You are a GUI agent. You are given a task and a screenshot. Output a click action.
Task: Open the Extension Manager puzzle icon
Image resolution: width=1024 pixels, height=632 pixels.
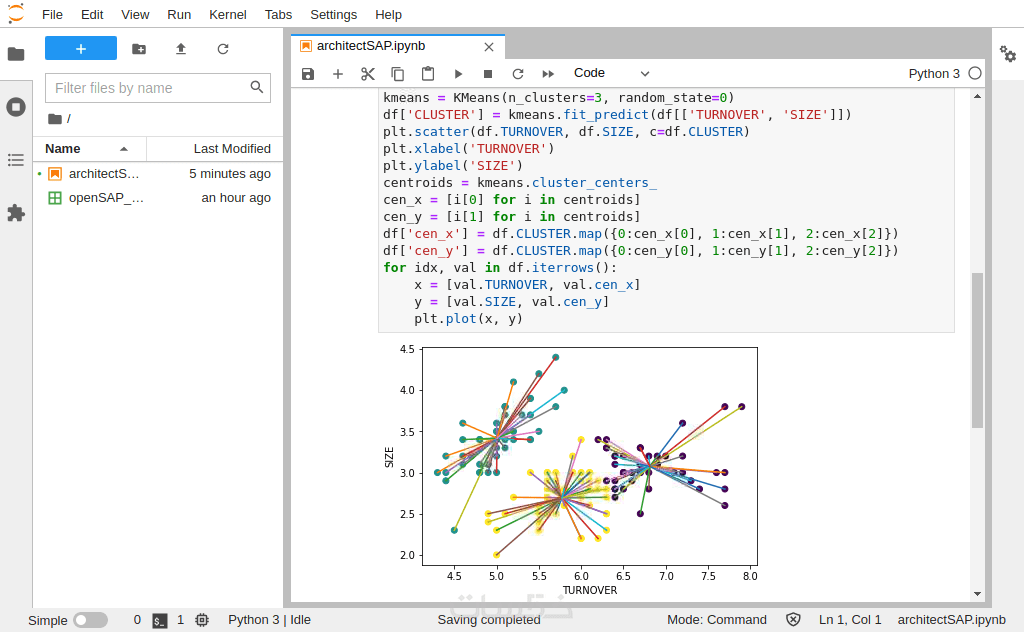point(16,213)
